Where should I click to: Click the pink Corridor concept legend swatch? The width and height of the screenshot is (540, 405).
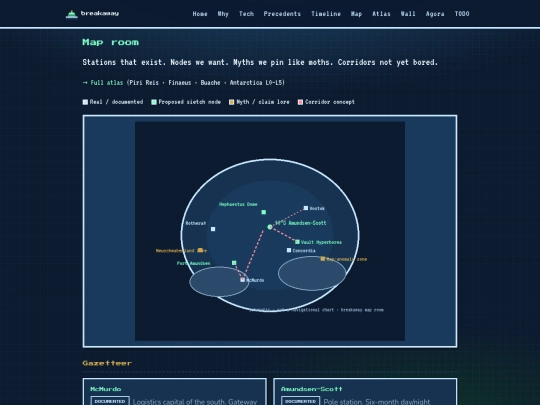point(300,102)
